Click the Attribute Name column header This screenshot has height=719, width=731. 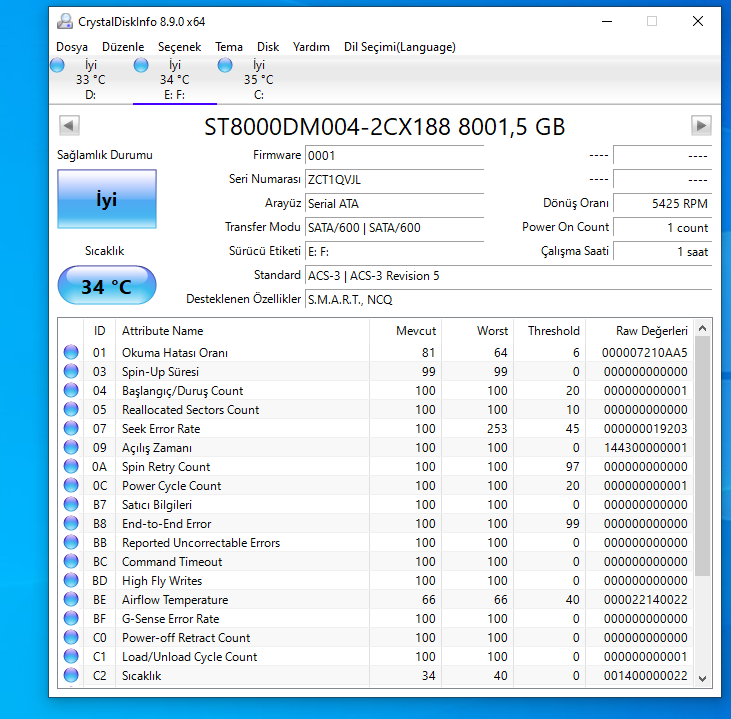coord(242,331)
